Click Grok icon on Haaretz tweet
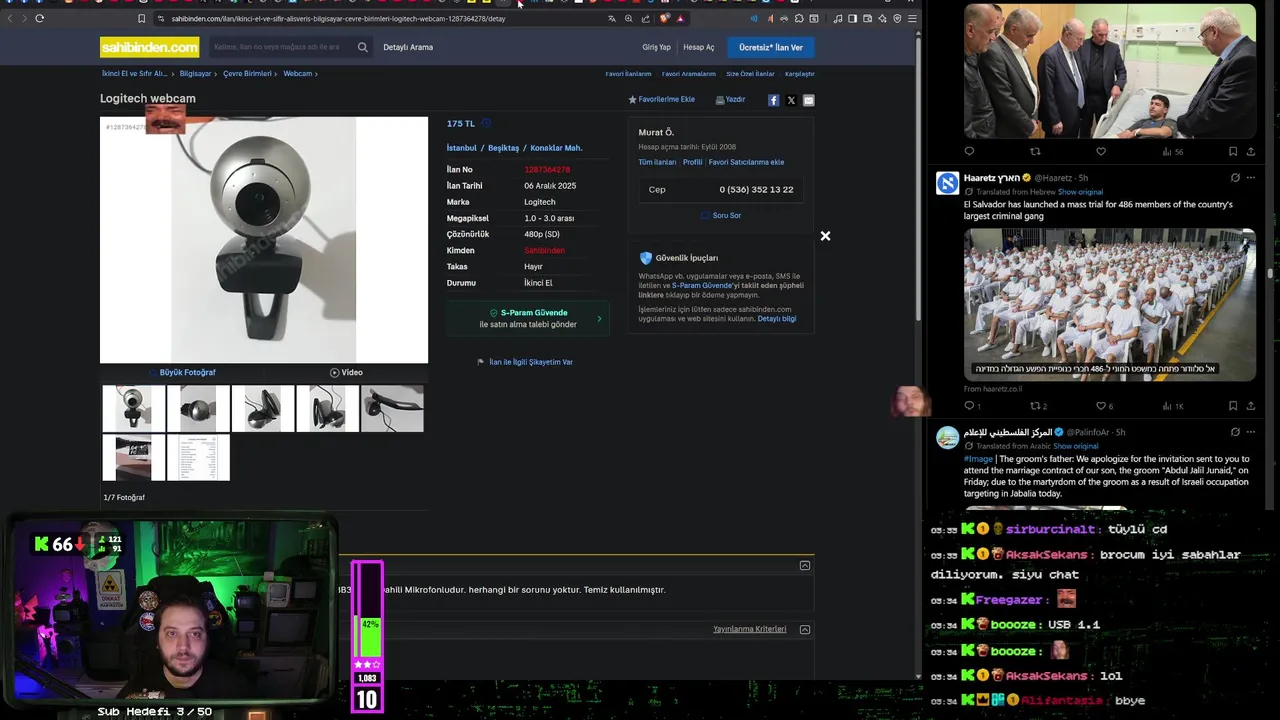 click(x=1235, y=178)
